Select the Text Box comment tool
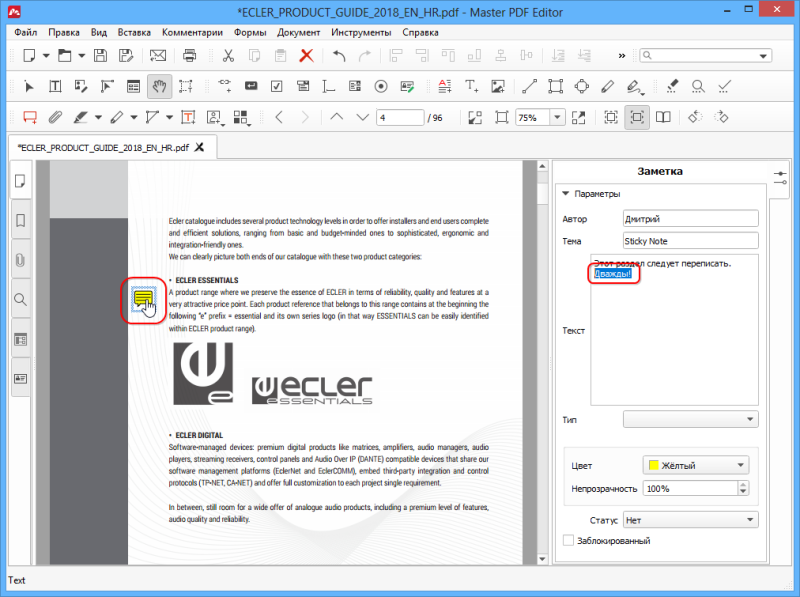Viewport: 800px width, 597px height. [188, 117]
